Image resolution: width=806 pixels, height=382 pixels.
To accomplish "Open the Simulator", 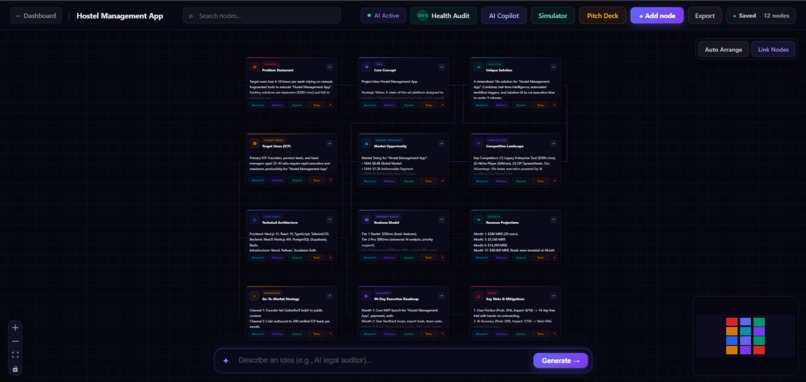I will point(553,15).
